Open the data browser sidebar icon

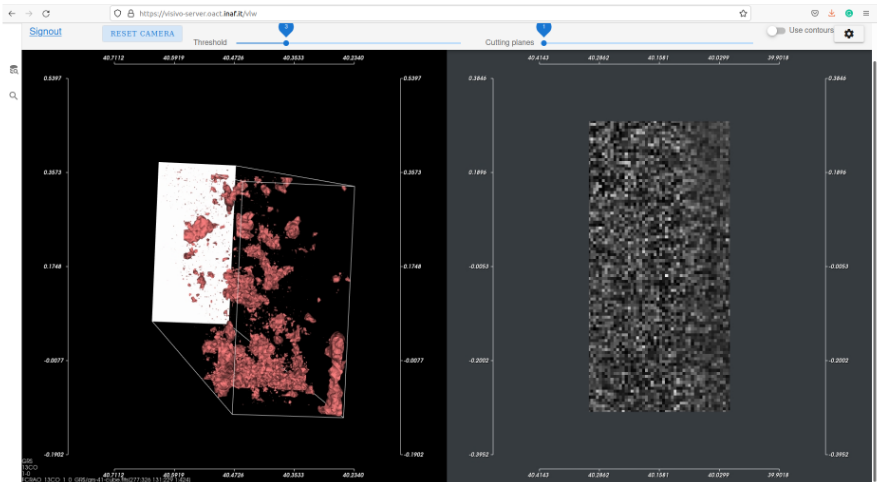[x=13, y=70]
